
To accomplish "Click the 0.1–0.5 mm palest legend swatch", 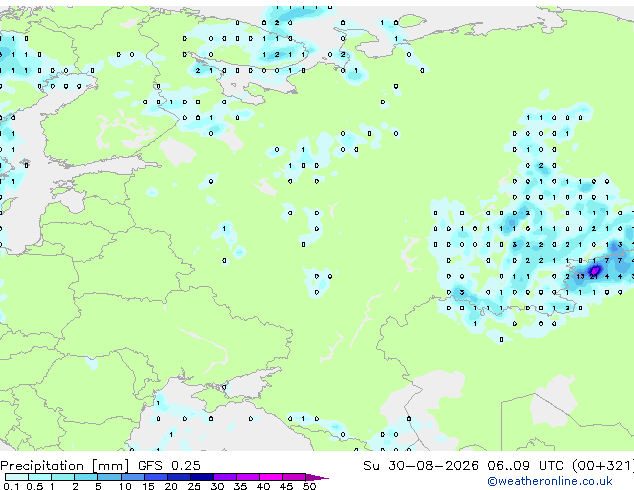I will coord(17,477).
